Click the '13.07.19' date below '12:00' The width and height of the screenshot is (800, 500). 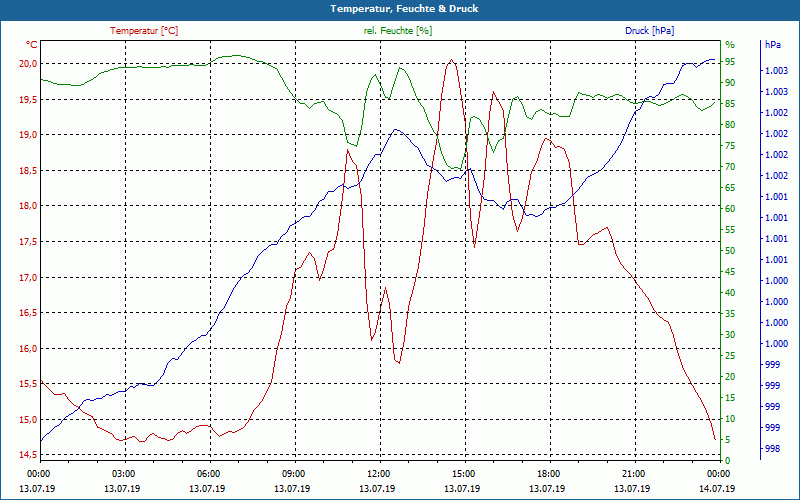pyautogui.click(x=378, y=488)
